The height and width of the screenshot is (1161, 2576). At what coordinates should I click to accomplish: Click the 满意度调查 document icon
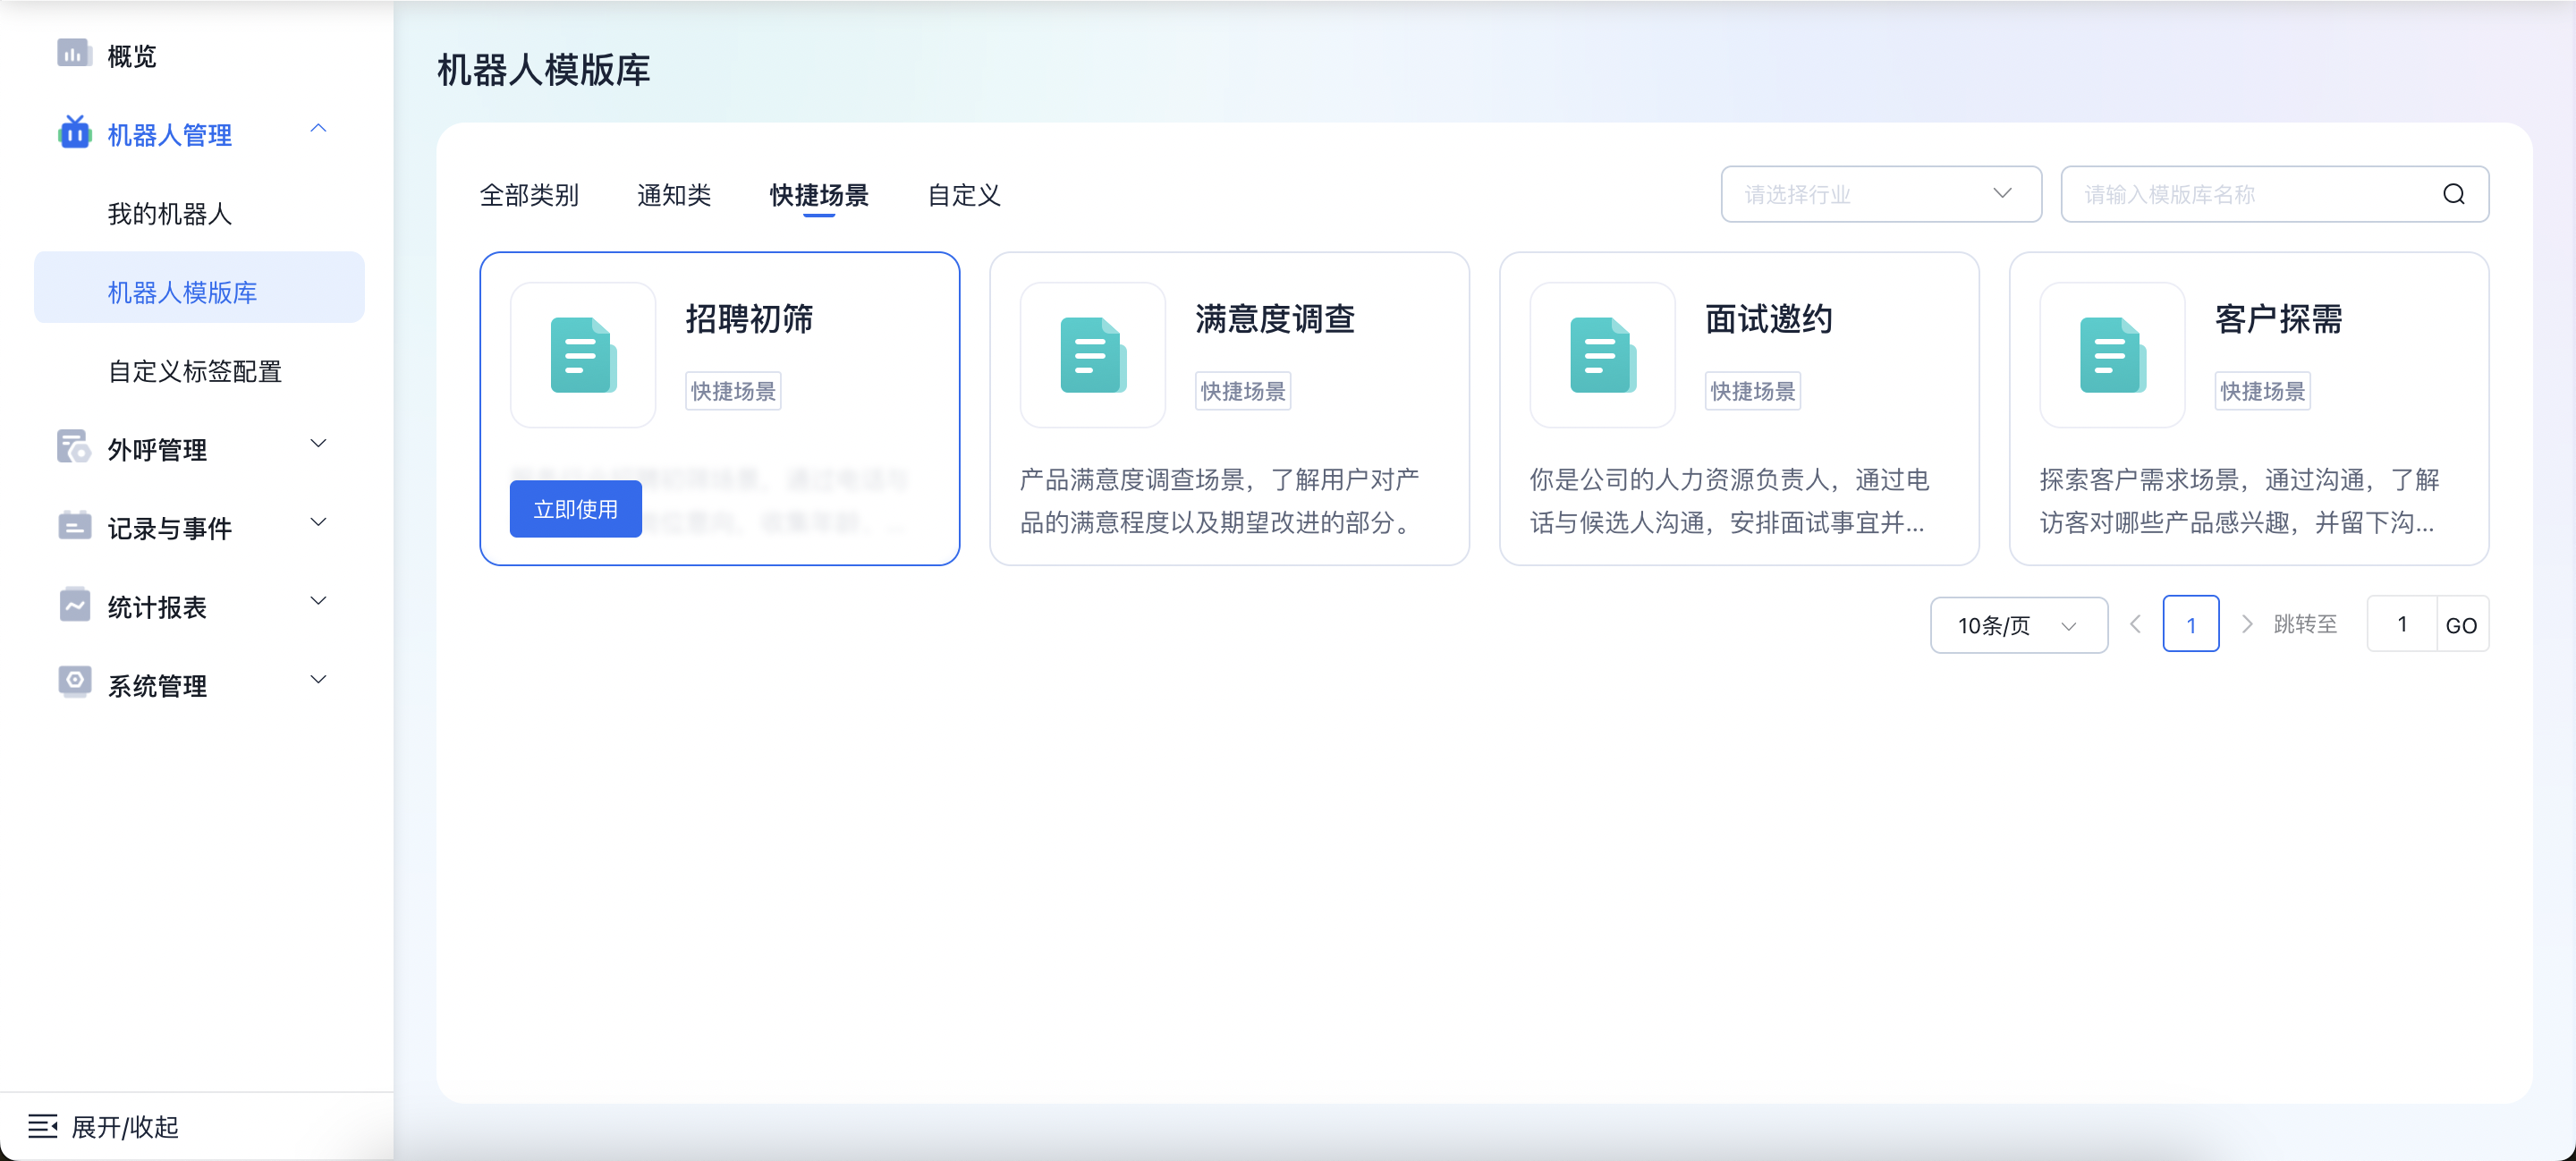click(1093, 355)
